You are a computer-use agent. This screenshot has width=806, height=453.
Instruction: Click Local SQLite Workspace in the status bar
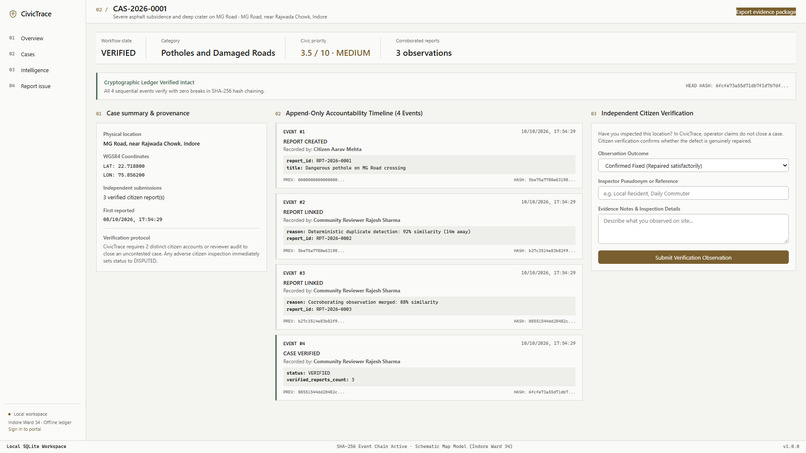[x=36, y=447]
